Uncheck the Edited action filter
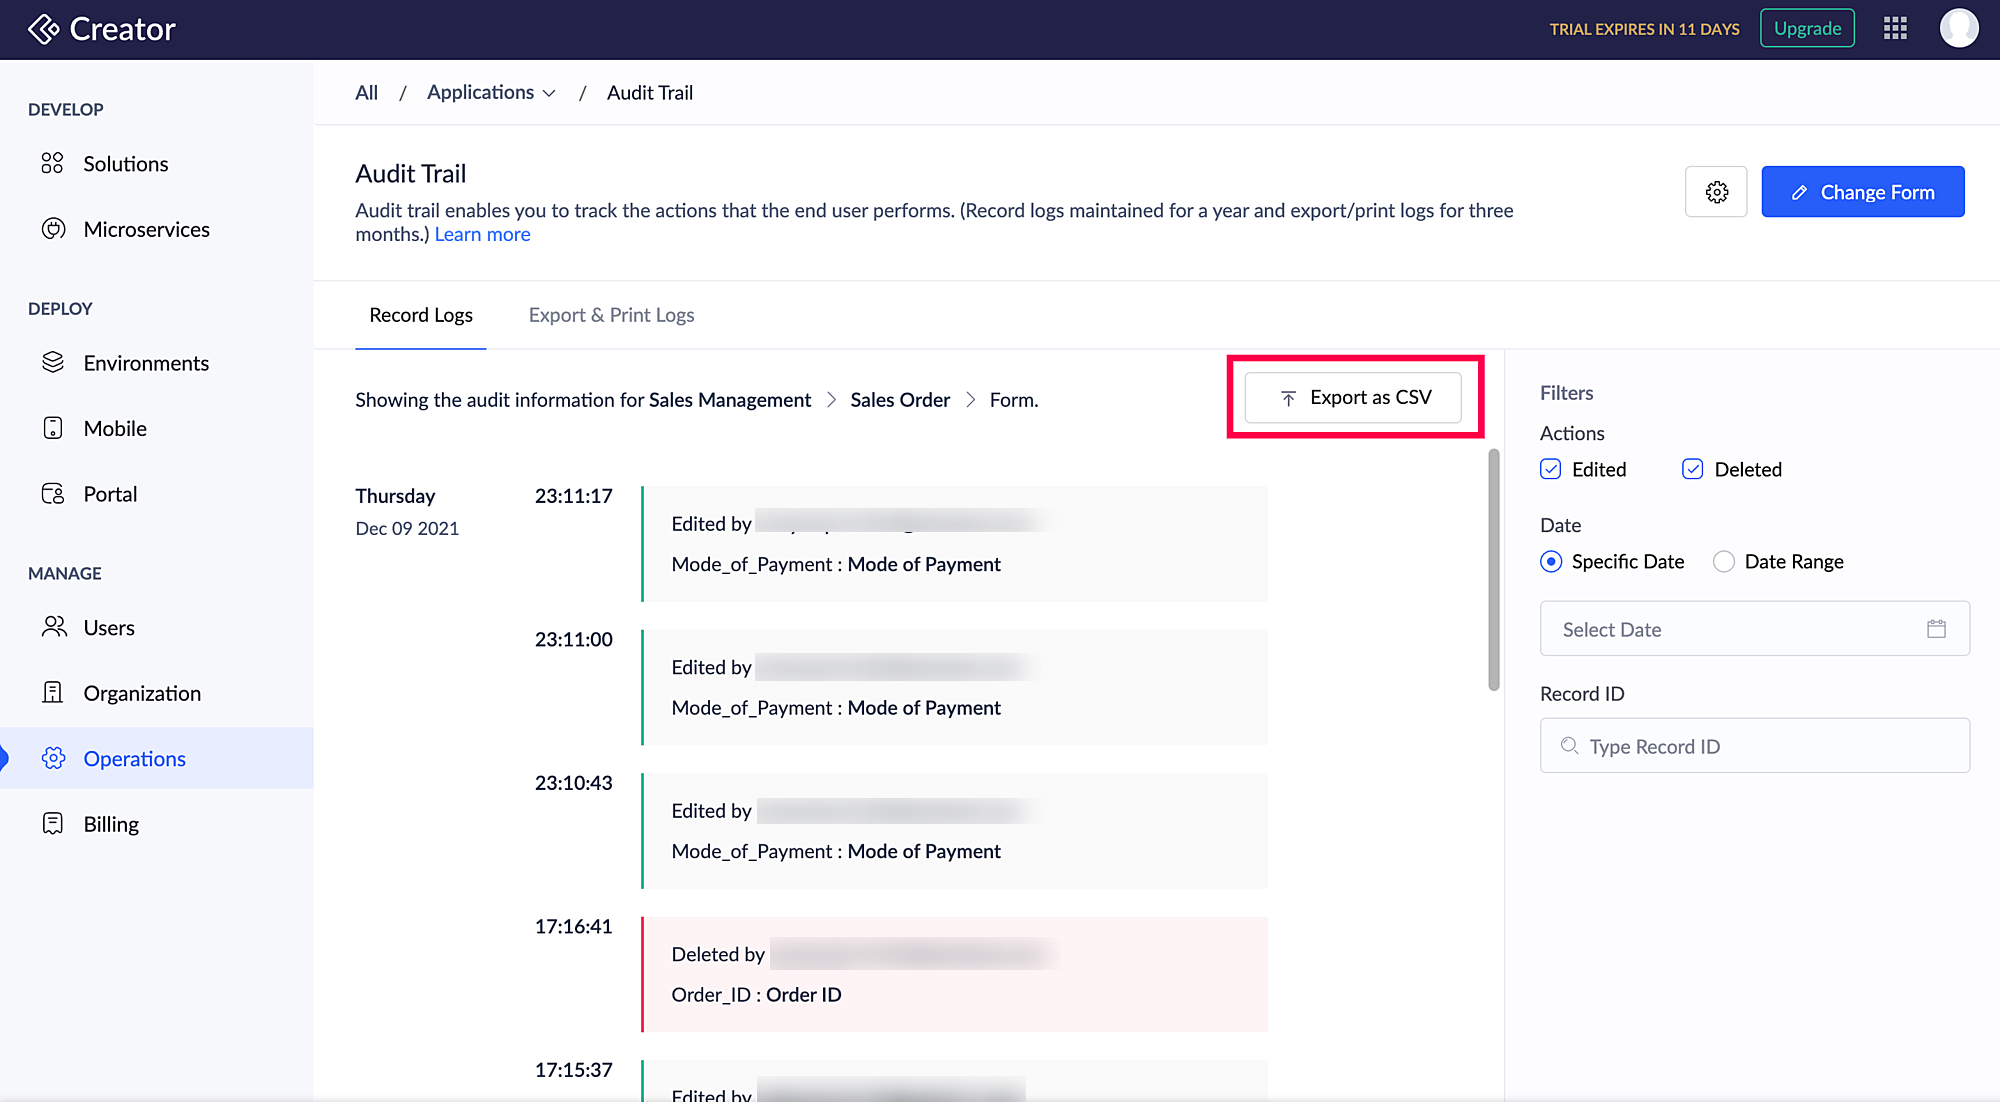 click(1551, 469)
